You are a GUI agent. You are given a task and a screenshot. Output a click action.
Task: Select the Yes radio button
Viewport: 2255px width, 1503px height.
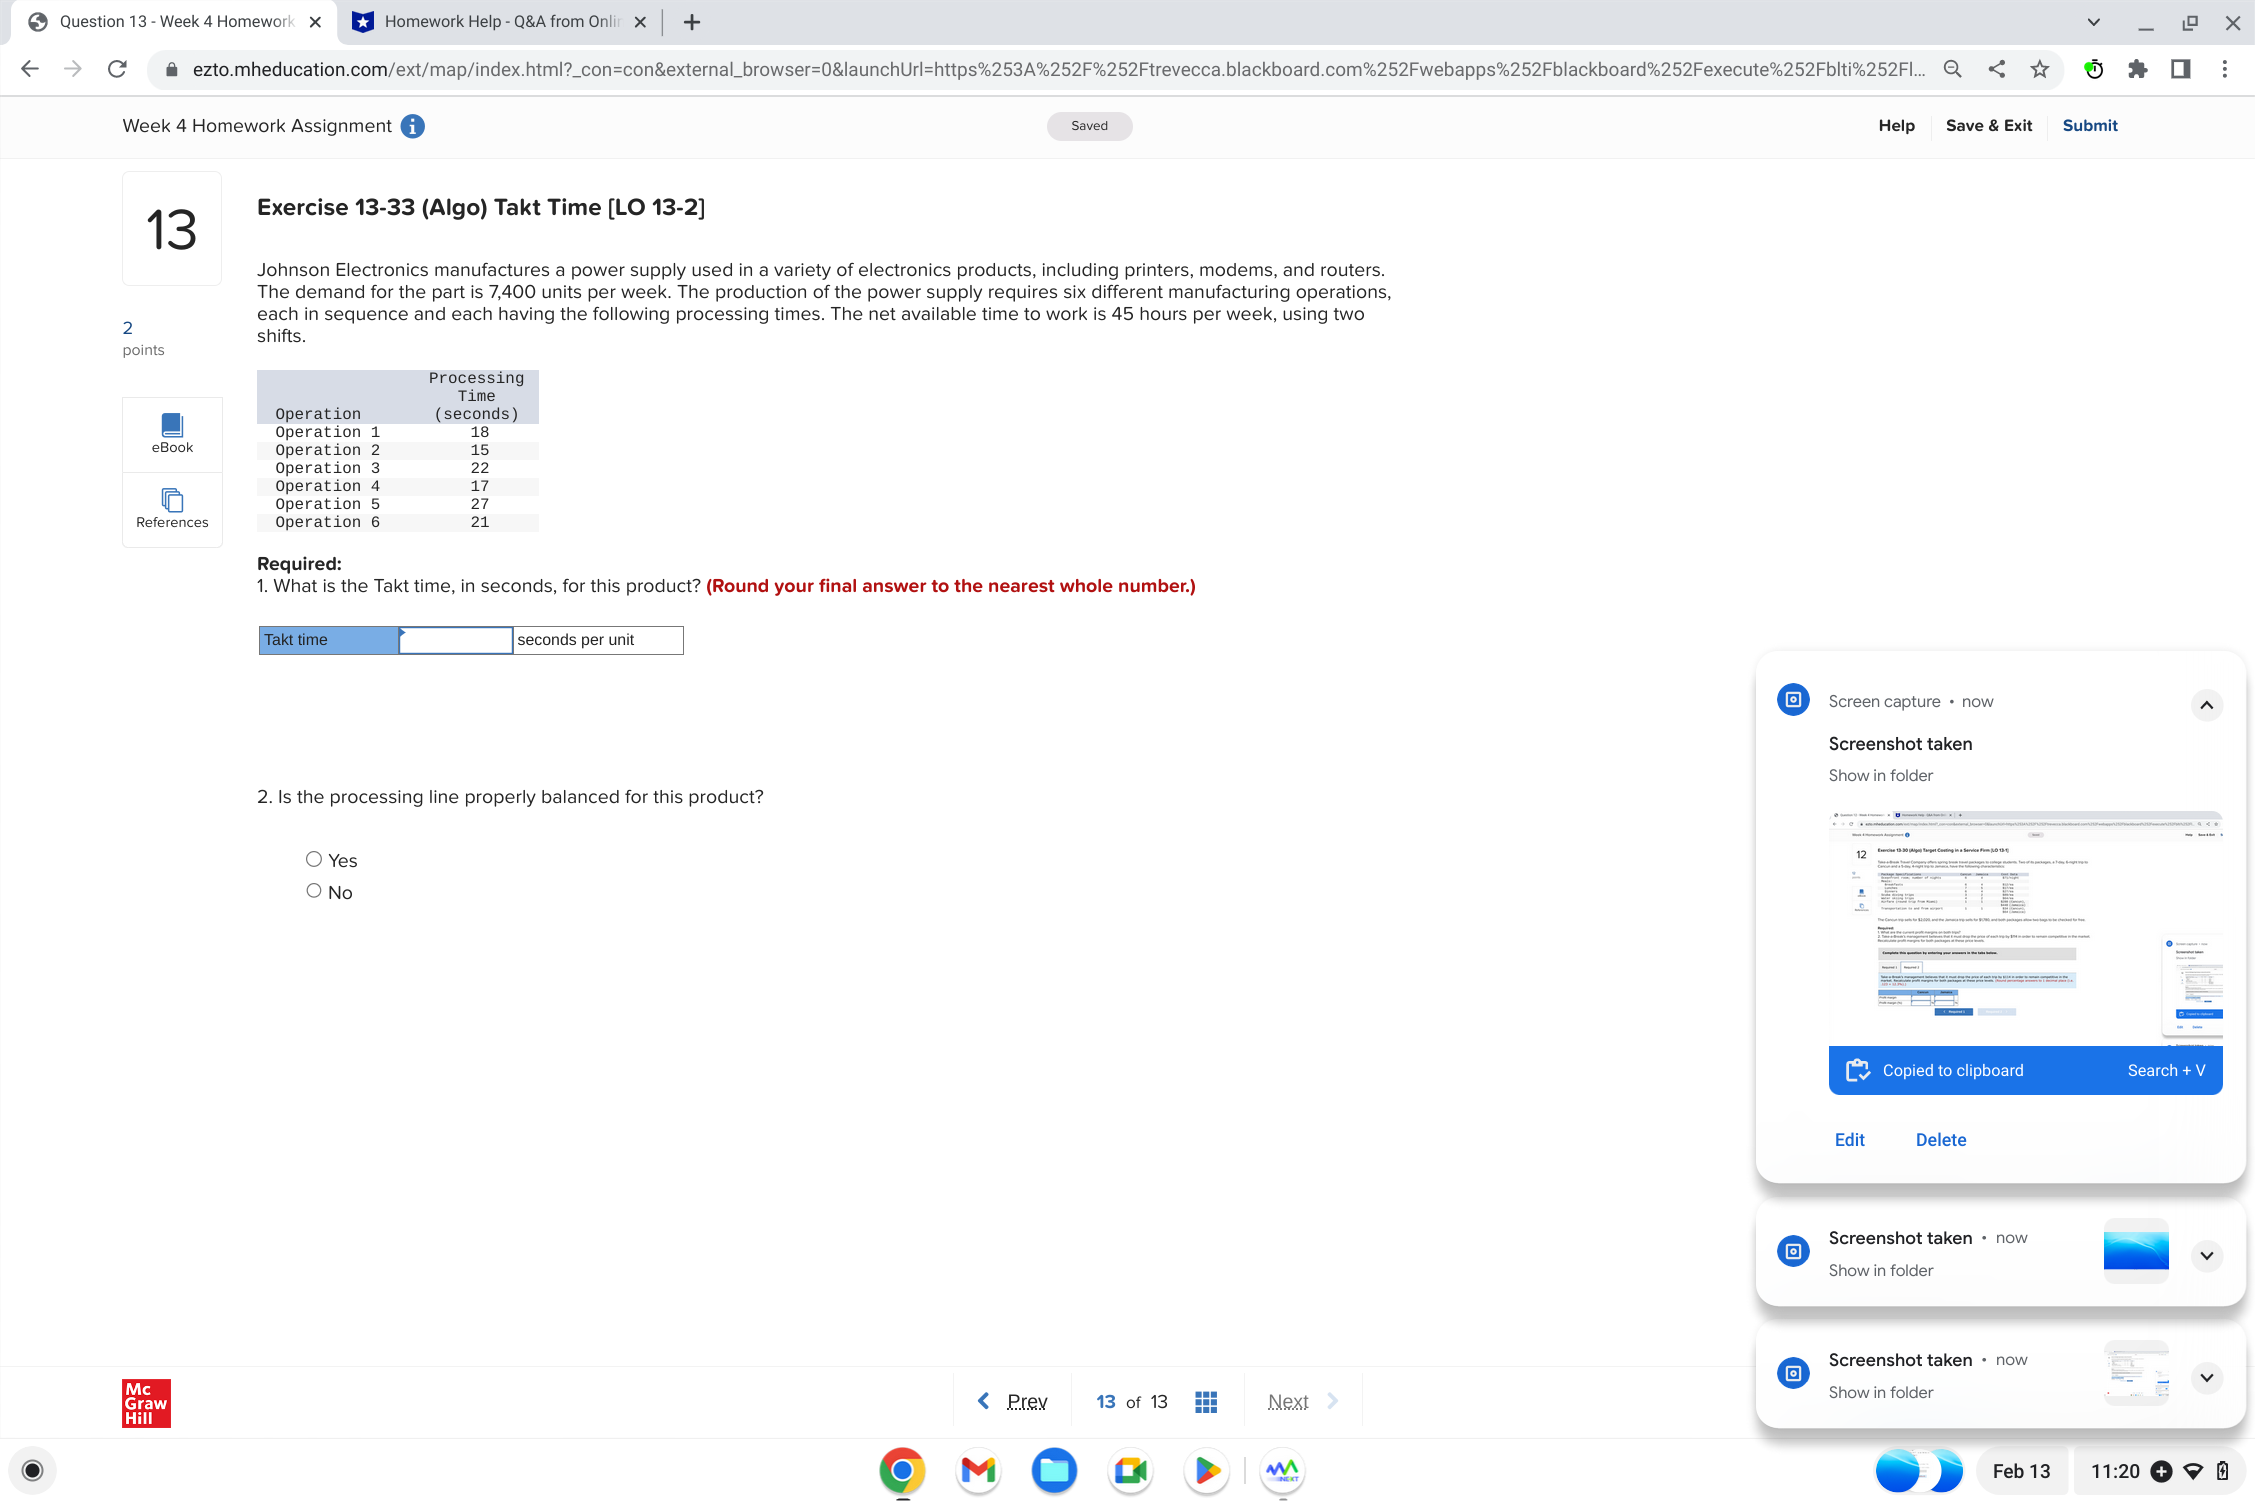click(x=314, y=859)
